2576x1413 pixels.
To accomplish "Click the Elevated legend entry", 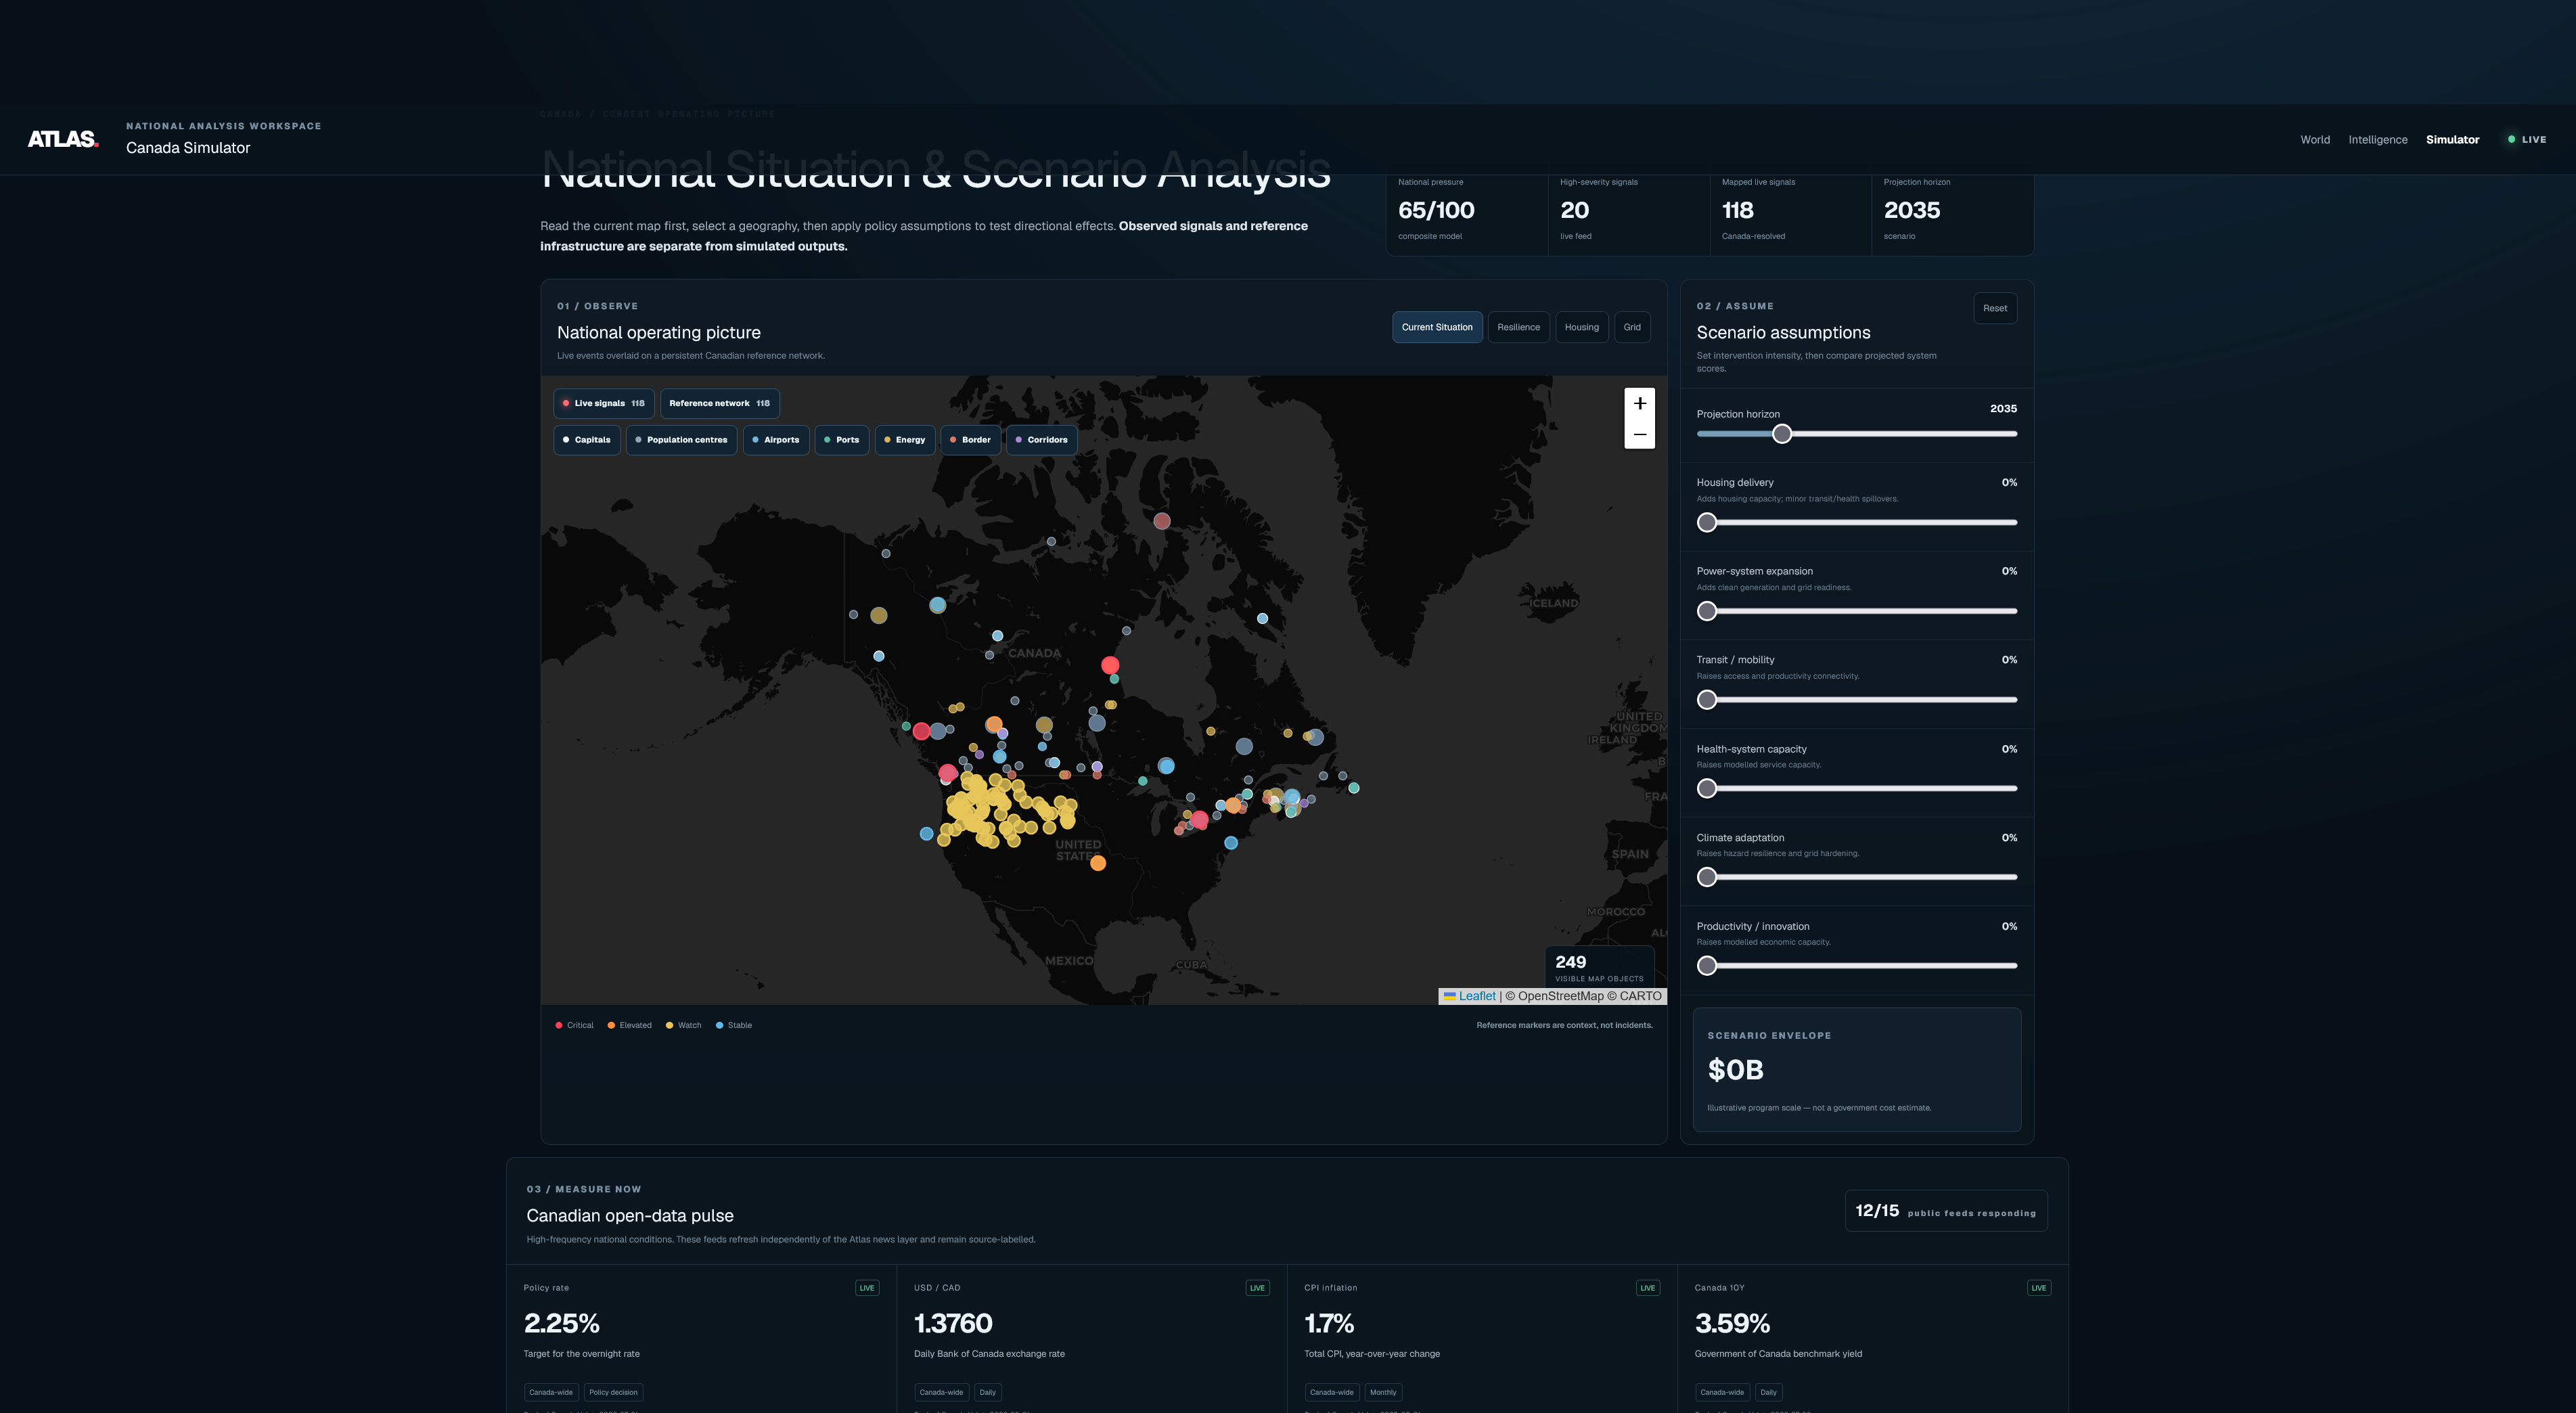I will [629, 1025].
